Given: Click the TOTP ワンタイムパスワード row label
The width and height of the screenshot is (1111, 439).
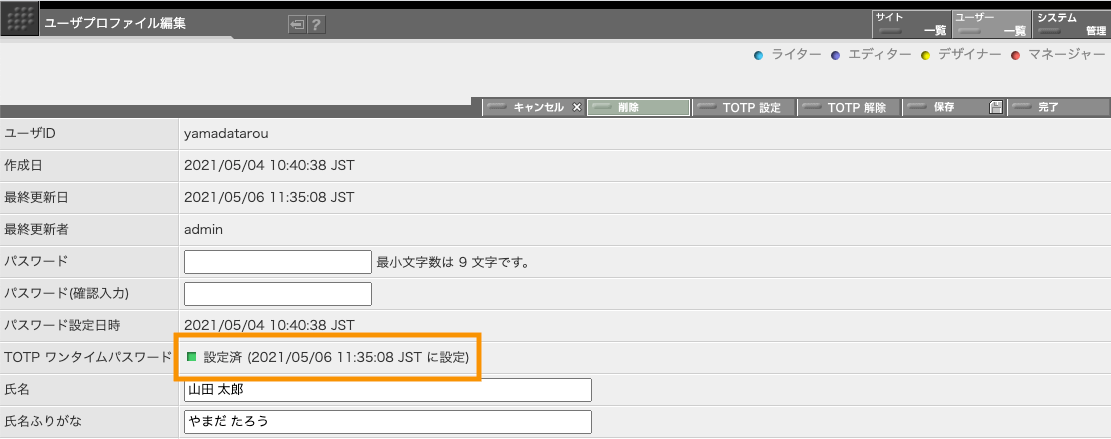Looking at the screenshot, I should click(x=88, y=357).
